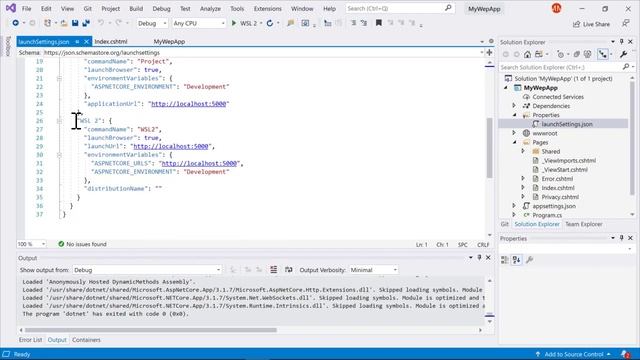
Task: Click the Pending Changes Filter clock icon
Action: pos(560,54)
